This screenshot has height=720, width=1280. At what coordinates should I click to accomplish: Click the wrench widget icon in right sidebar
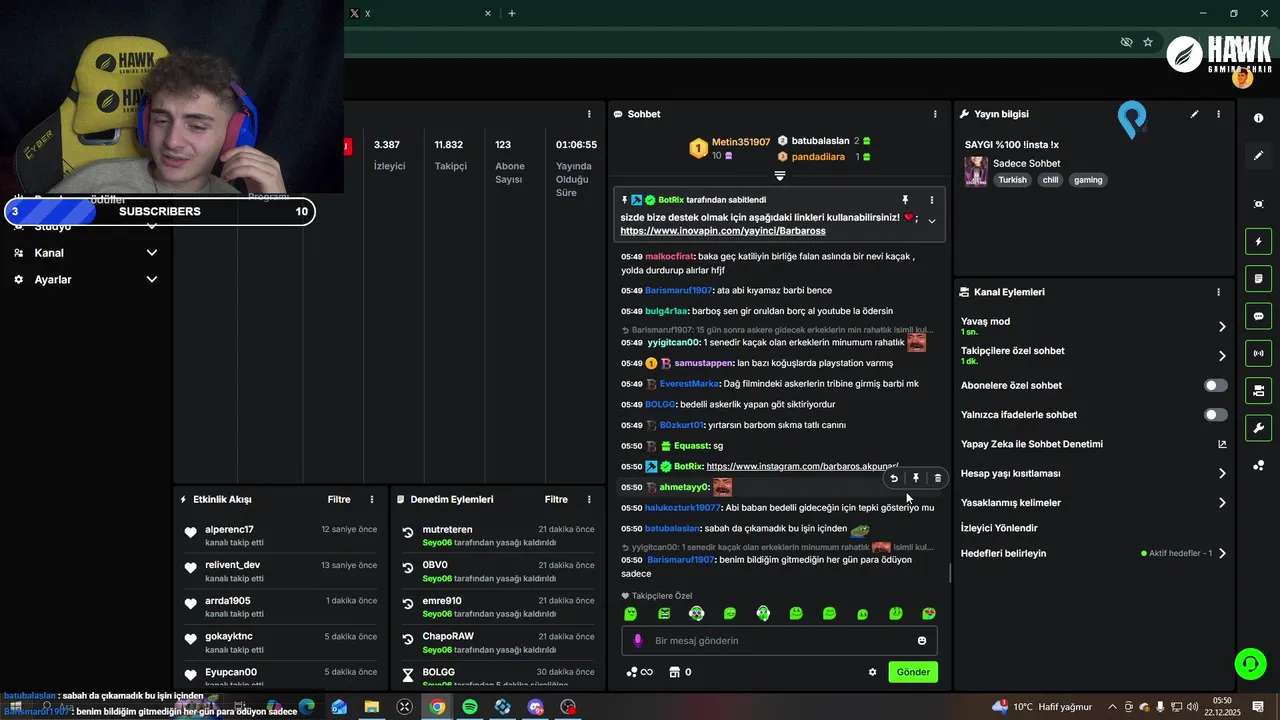click(x=1258, y=428)
